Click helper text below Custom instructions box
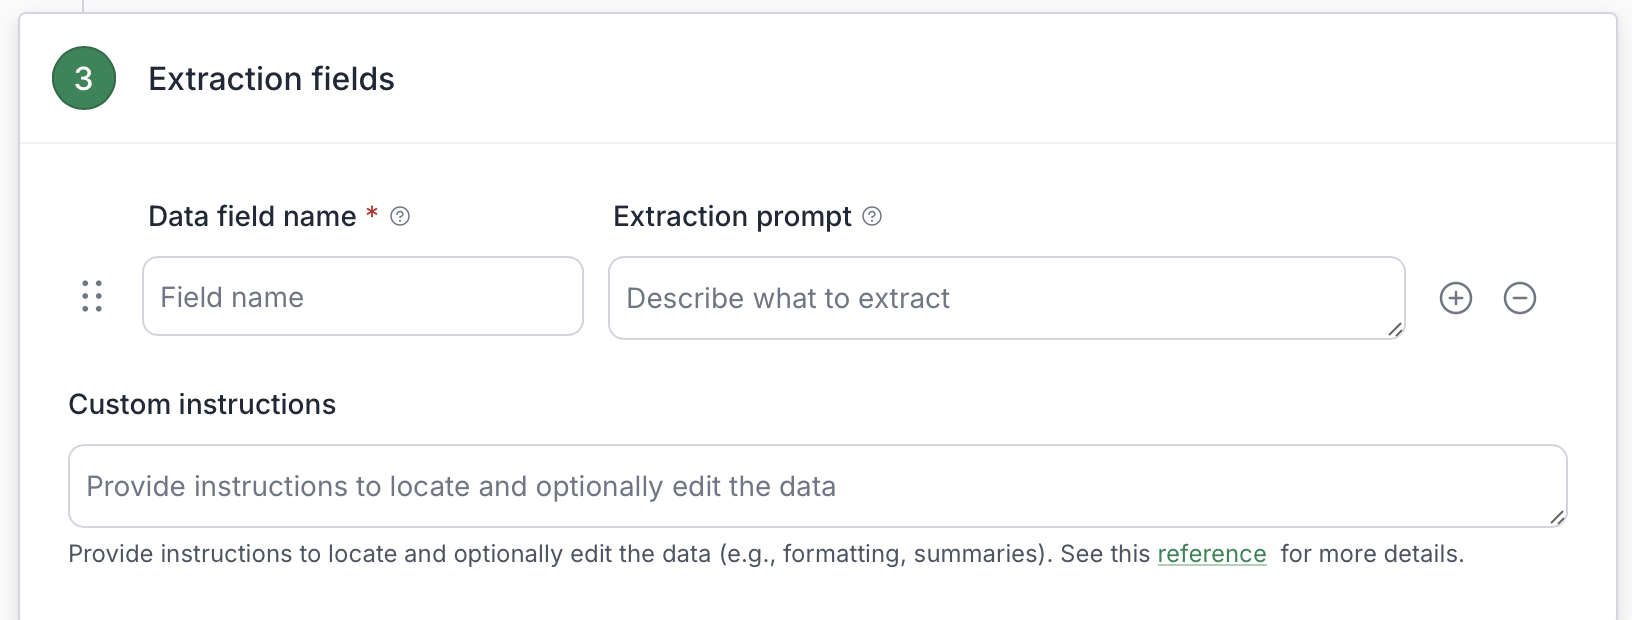This screenshot has height=620, width=1632. point(766,554)
